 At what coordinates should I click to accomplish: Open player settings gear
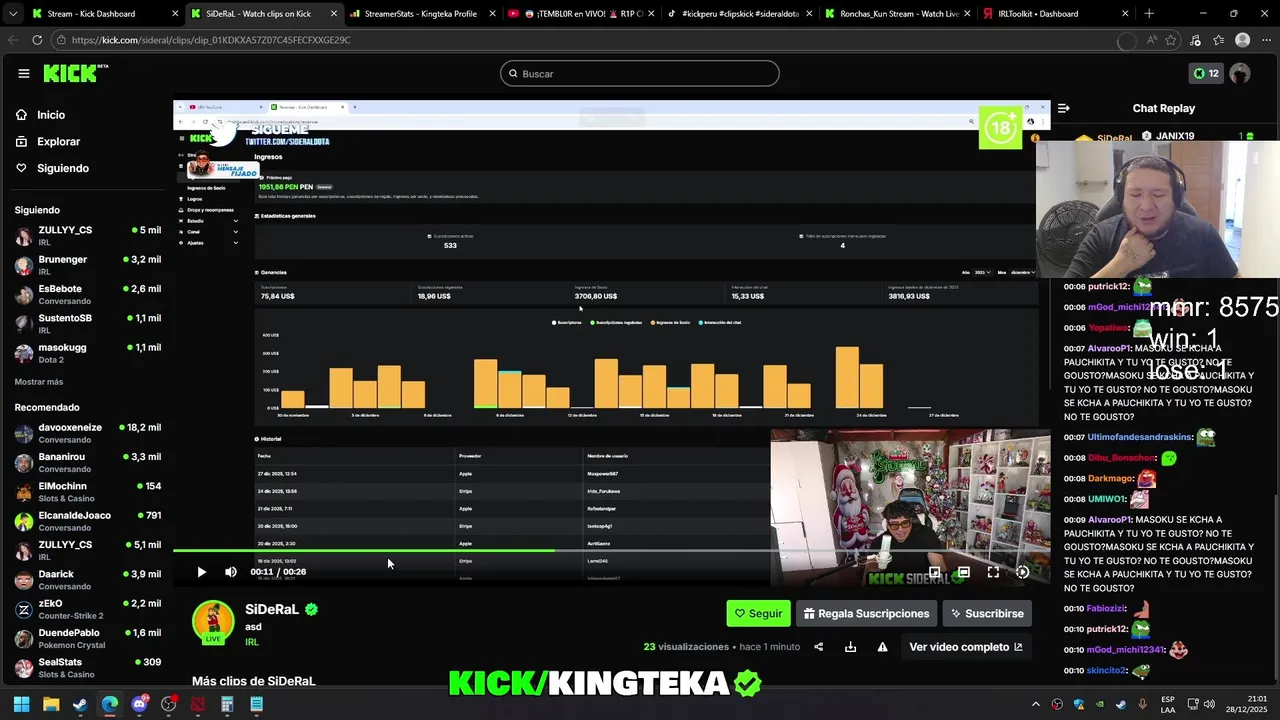point(1022,572)
